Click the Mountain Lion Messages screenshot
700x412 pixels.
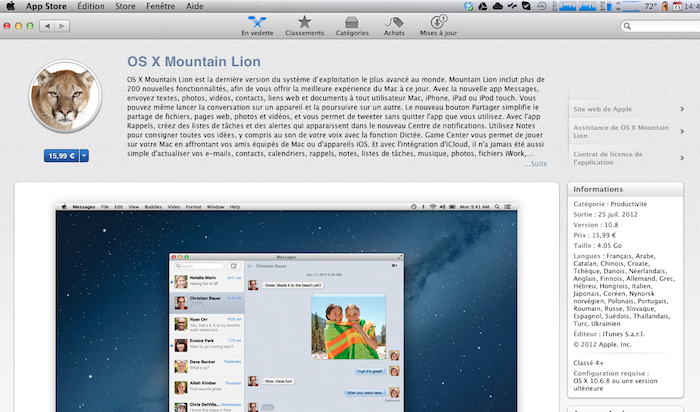point(286,307)
